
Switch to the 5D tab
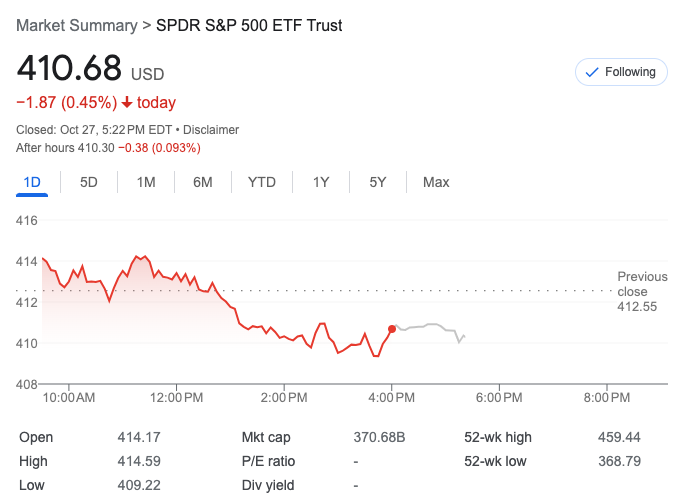click(89, 182)
